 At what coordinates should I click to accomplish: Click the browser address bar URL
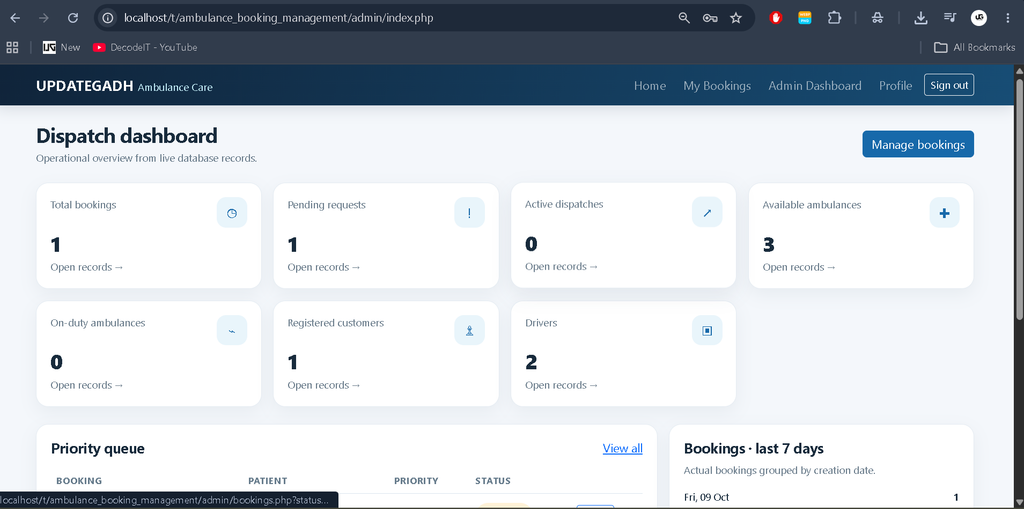tap(279, 18)
